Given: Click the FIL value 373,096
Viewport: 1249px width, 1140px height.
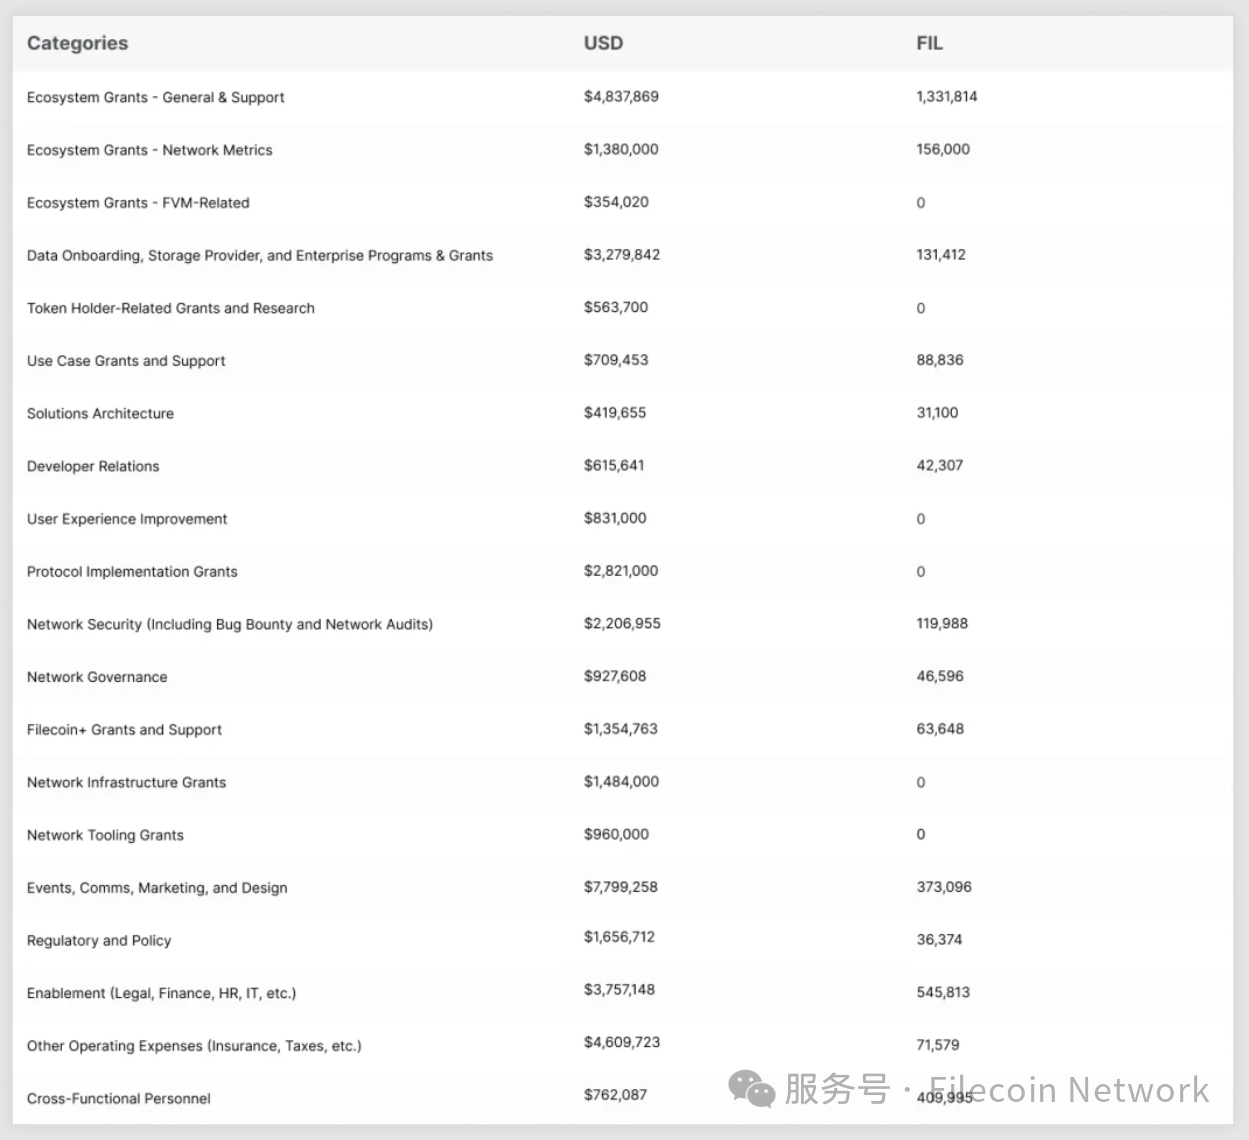Looking at the screenshot, I should [x=944, y=887].
